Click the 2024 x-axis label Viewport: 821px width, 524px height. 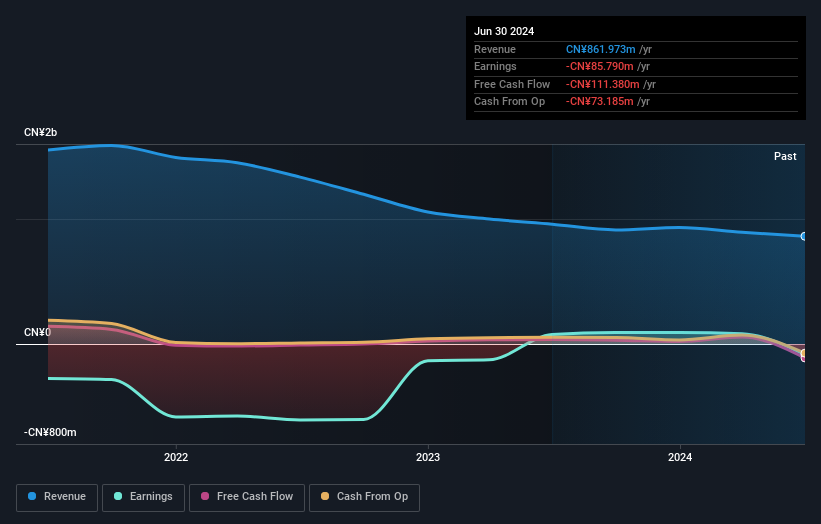click(x=680, y=457)
